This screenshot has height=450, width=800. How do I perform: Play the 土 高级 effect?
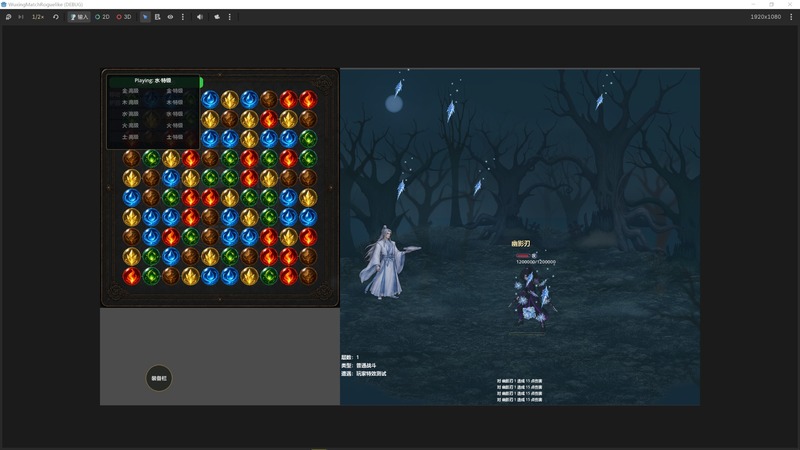click(130, 137)
